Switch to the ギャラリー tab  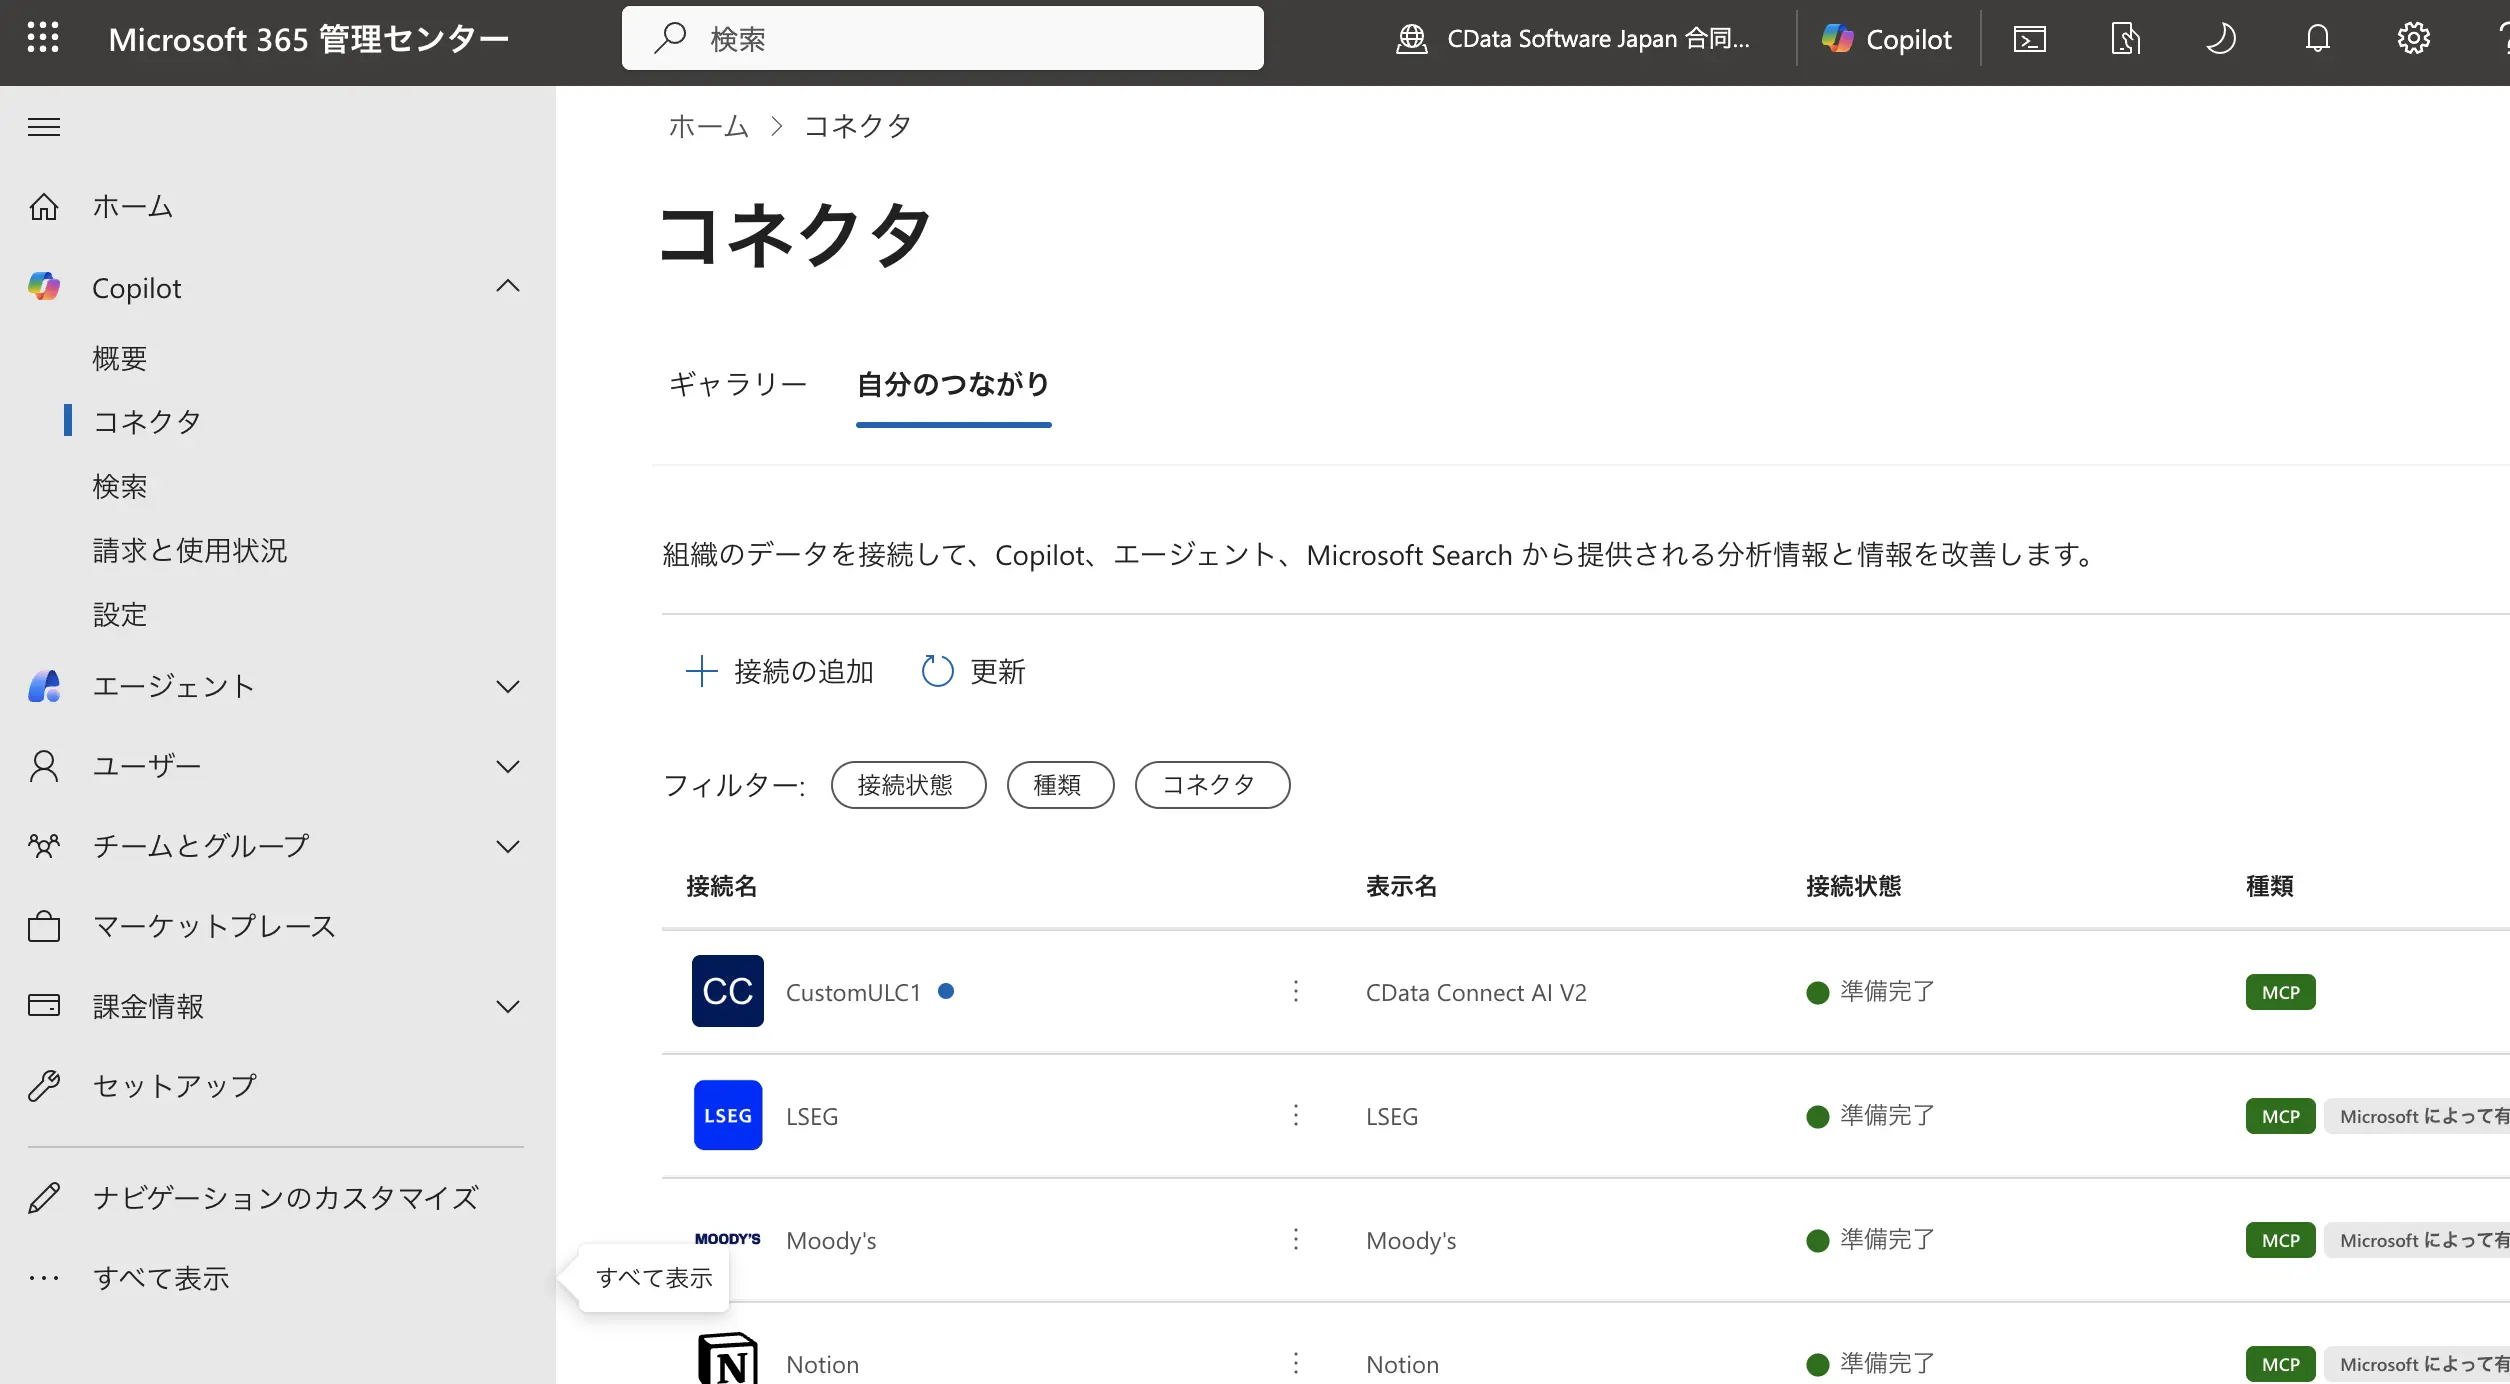(x=738, y=384)
